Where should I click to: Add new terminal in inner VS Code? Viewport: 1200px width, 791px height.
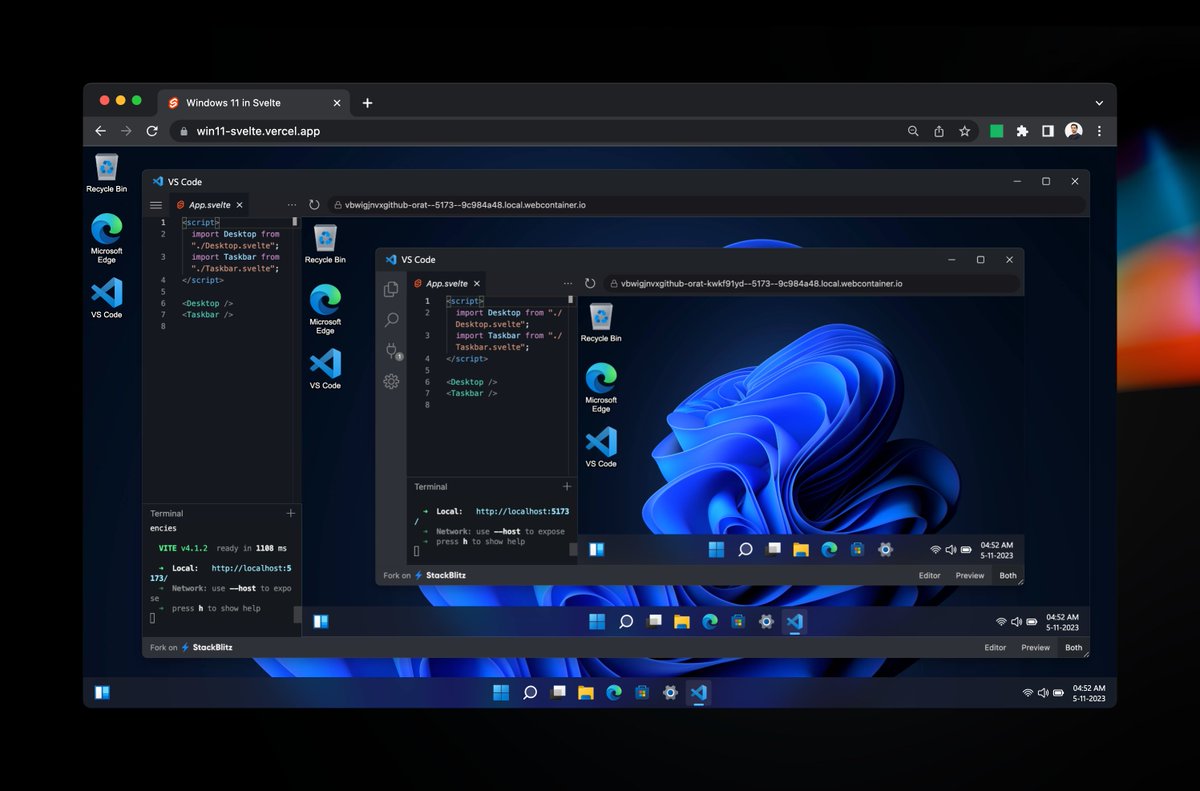point(567,486)
